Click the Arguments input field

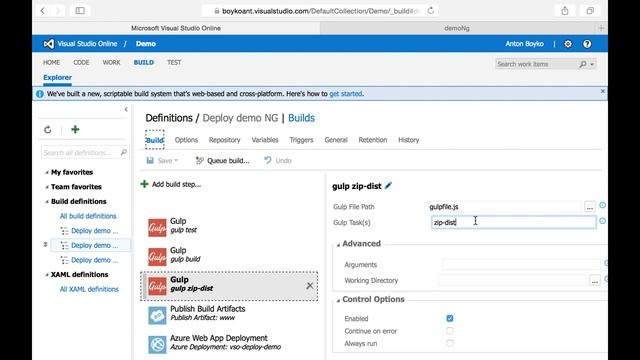[521, 264]
